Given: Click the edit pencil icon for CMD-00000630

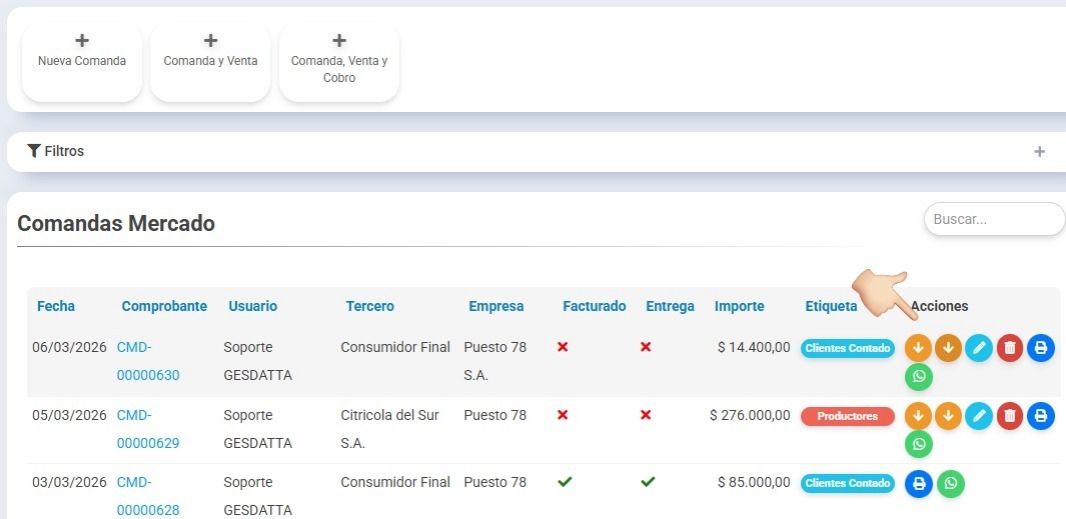Looking at the screenshot, I should [x=979, y=348].
